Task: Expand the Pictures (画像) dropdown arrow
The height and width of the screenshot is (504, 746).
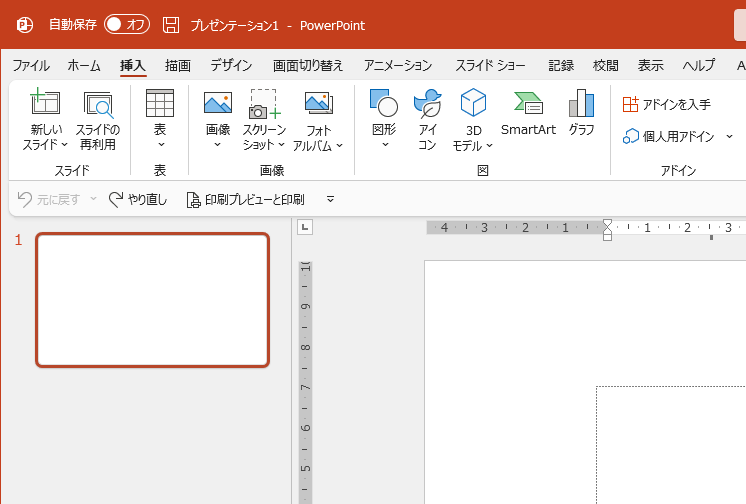Action: [x=217, y=144]
